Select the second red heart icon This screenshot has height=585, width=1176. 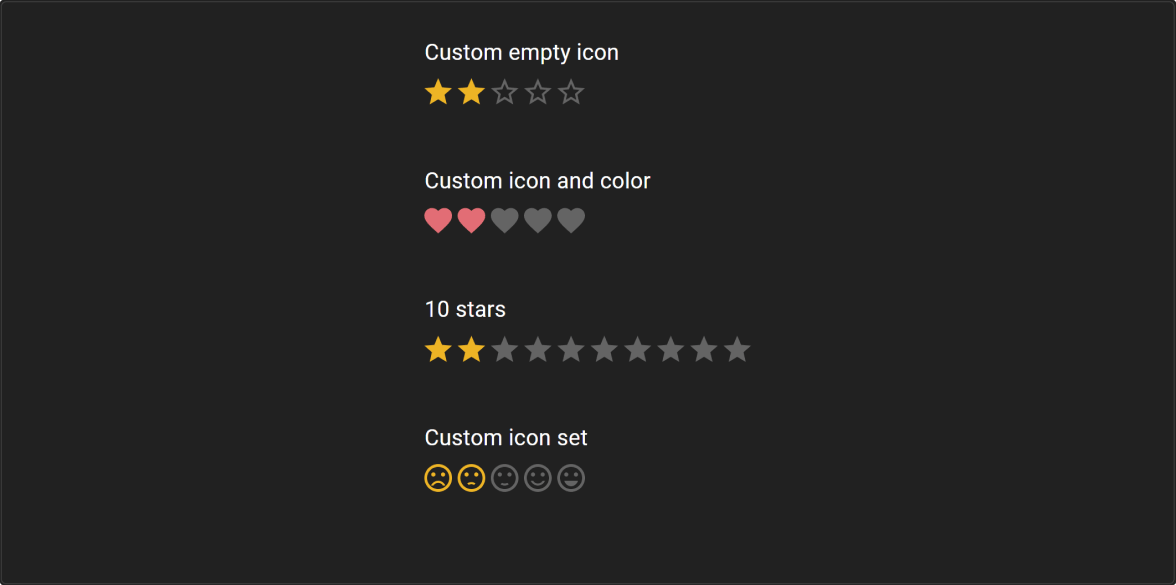point(471,221)
